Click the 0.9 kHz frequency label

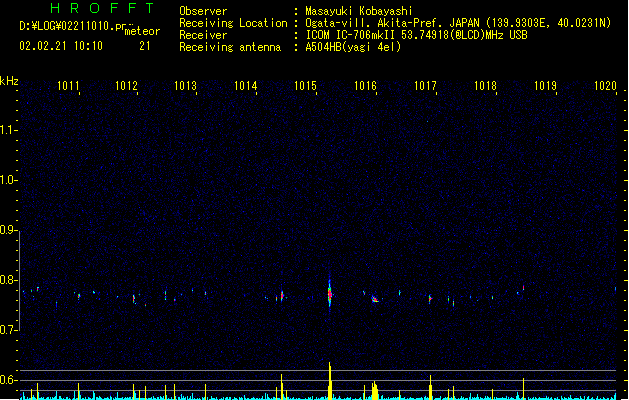click(x=8, y=230)
